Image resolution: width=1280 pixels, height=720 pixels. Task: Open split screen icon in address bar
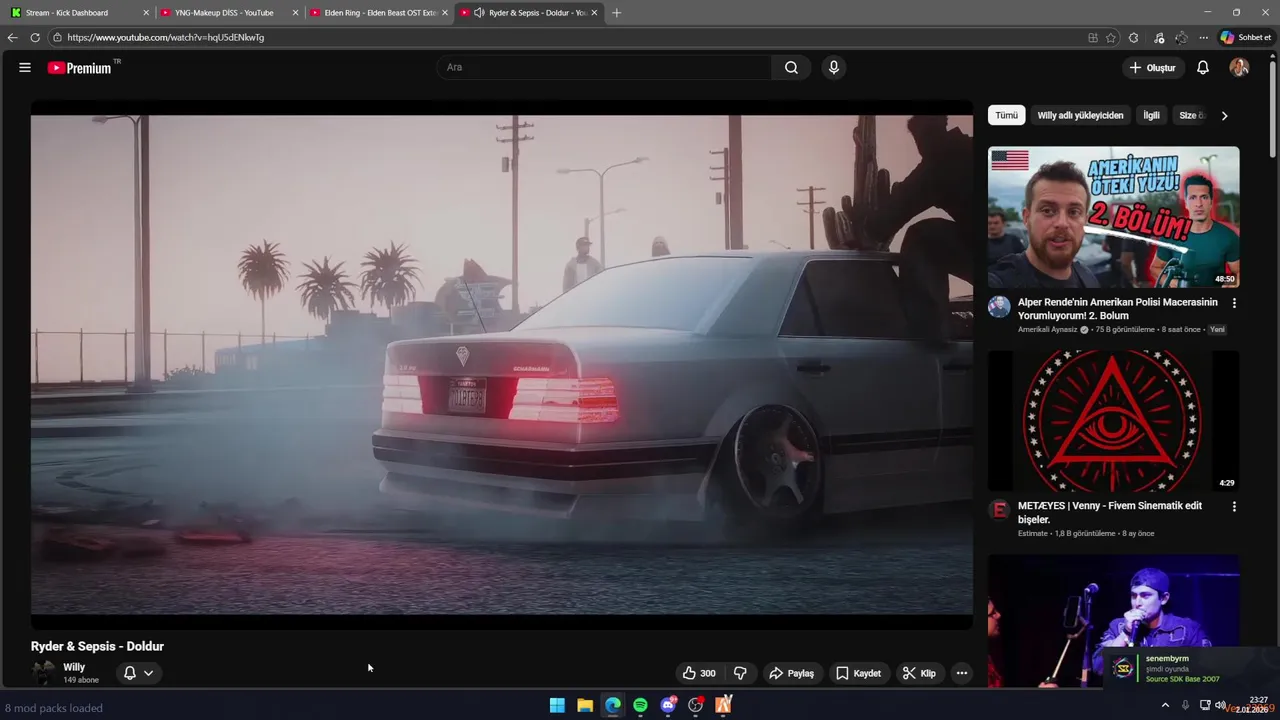tap(1093, 38)
